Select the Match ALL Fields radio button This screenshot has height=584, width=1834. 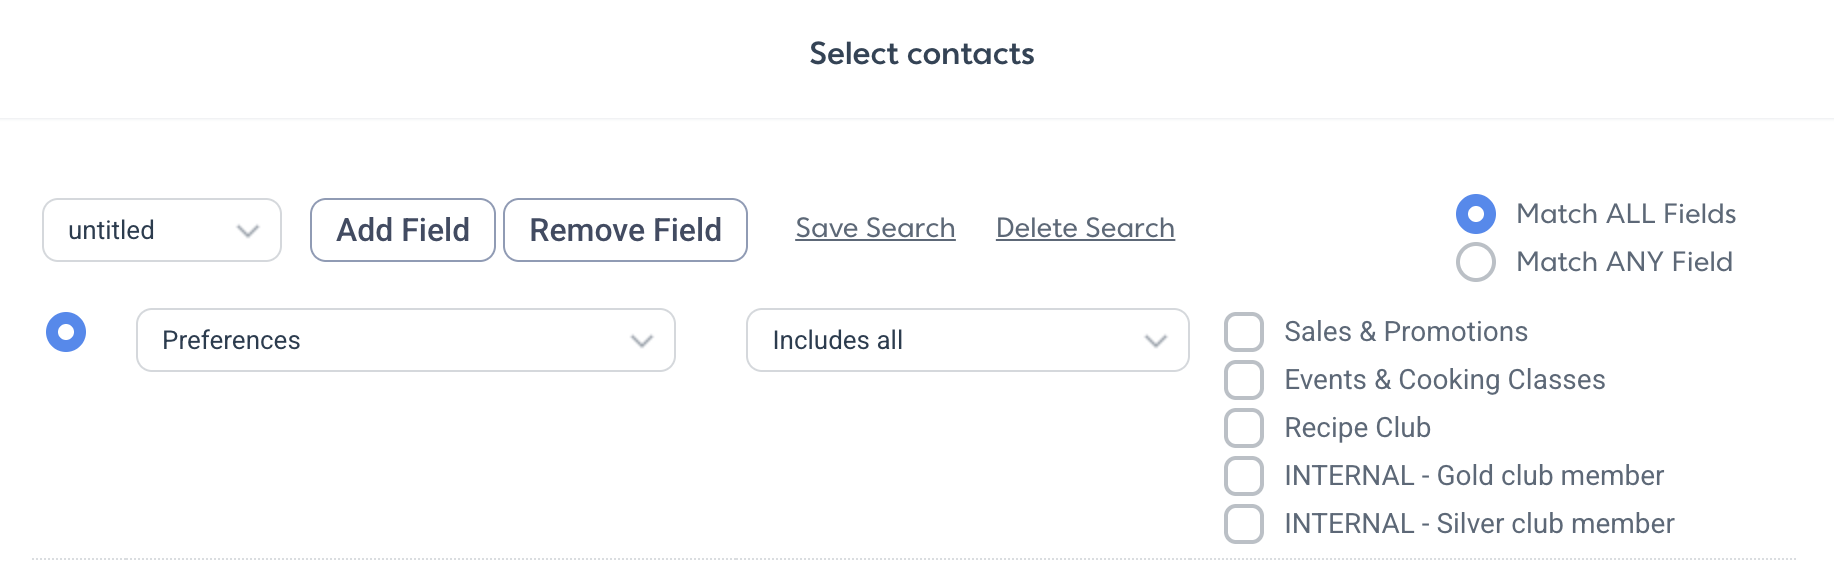1476,214
